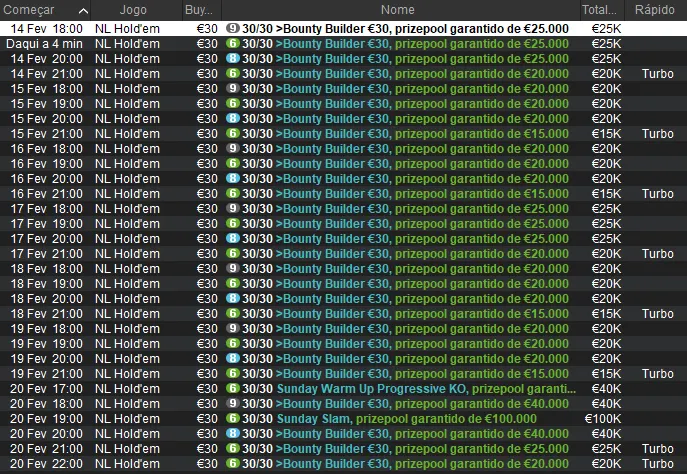Click the '20 Fev 17:00' start time

[x=46, y=389]
